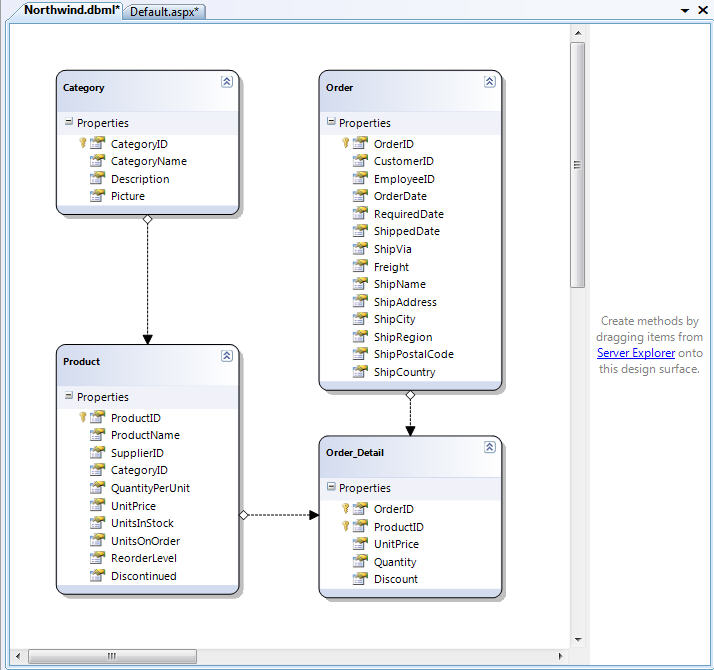Collapse the Order entity using its chevron button
The width and height of the screenshot is (714, 670).
coord(489,83)
